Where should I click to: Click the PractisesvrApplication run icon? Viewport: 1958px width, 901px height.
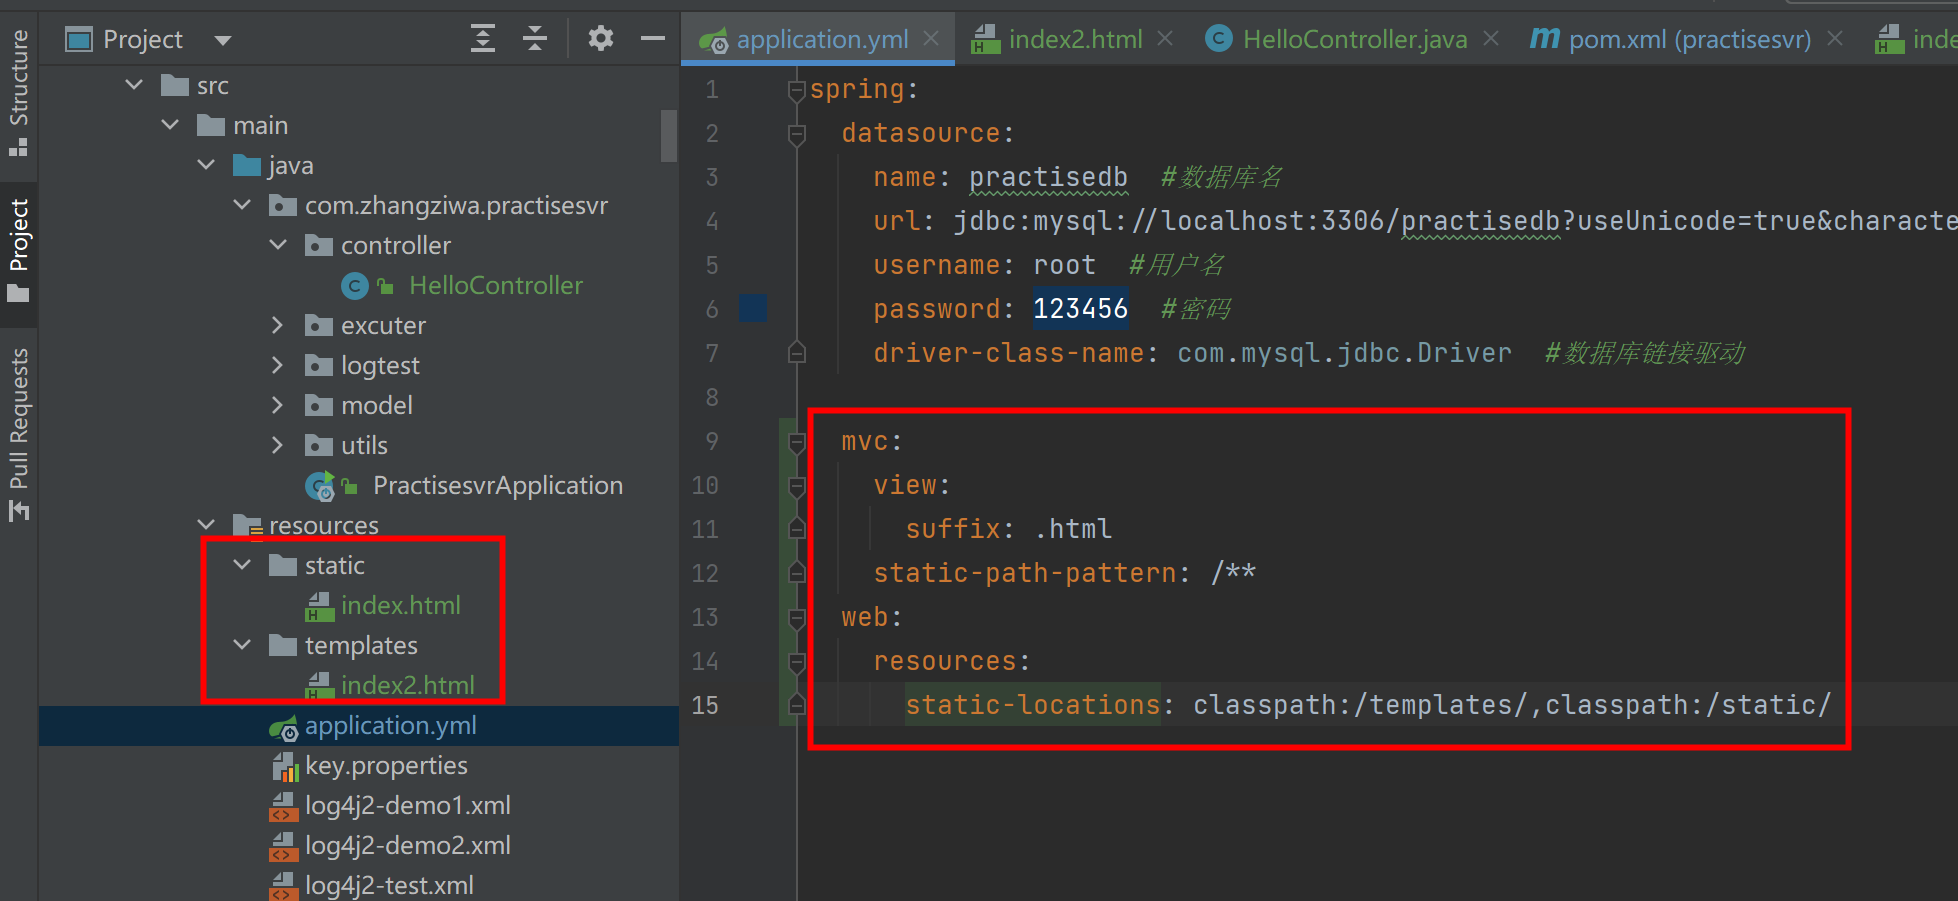pos(319,486)
